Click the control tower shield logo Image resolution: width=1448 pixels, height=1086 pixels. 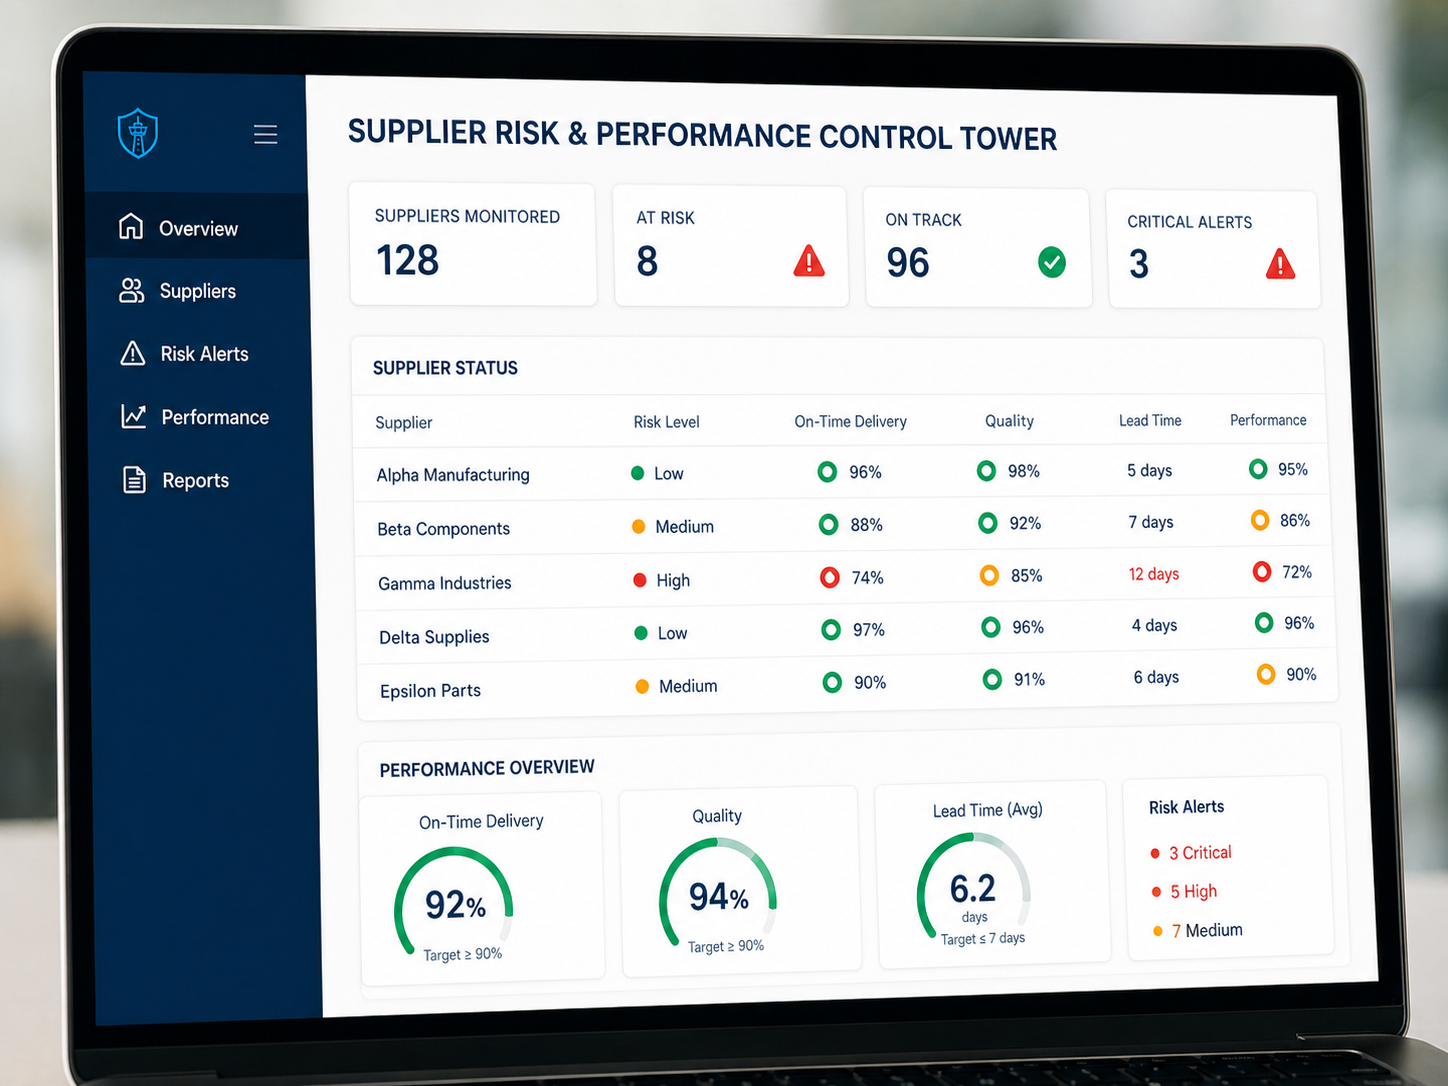tap(138, 133)
